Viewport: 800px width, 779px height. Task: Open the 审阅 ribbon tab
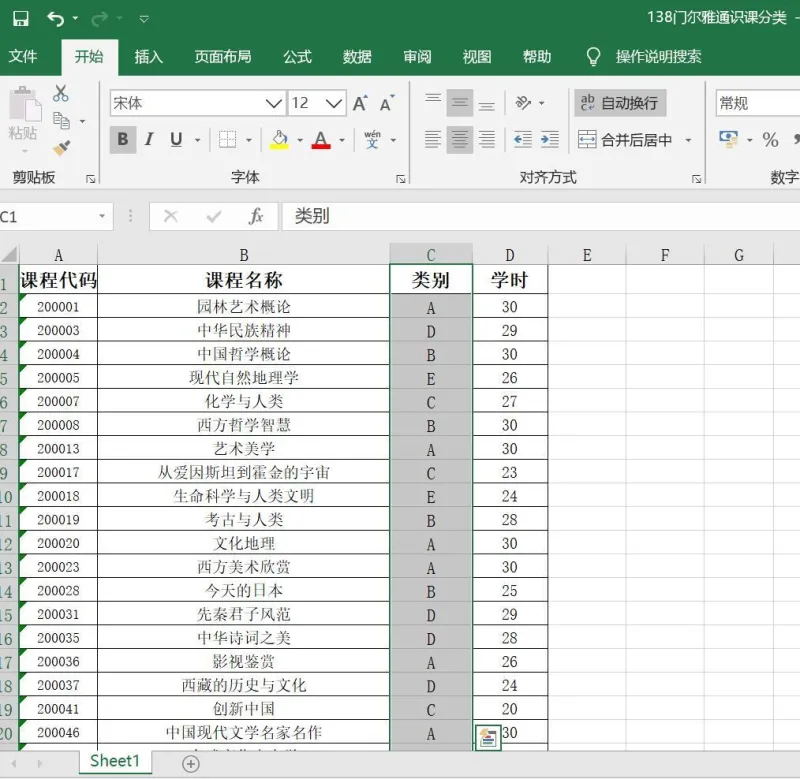pyautogui.click(x=417, y=56)
